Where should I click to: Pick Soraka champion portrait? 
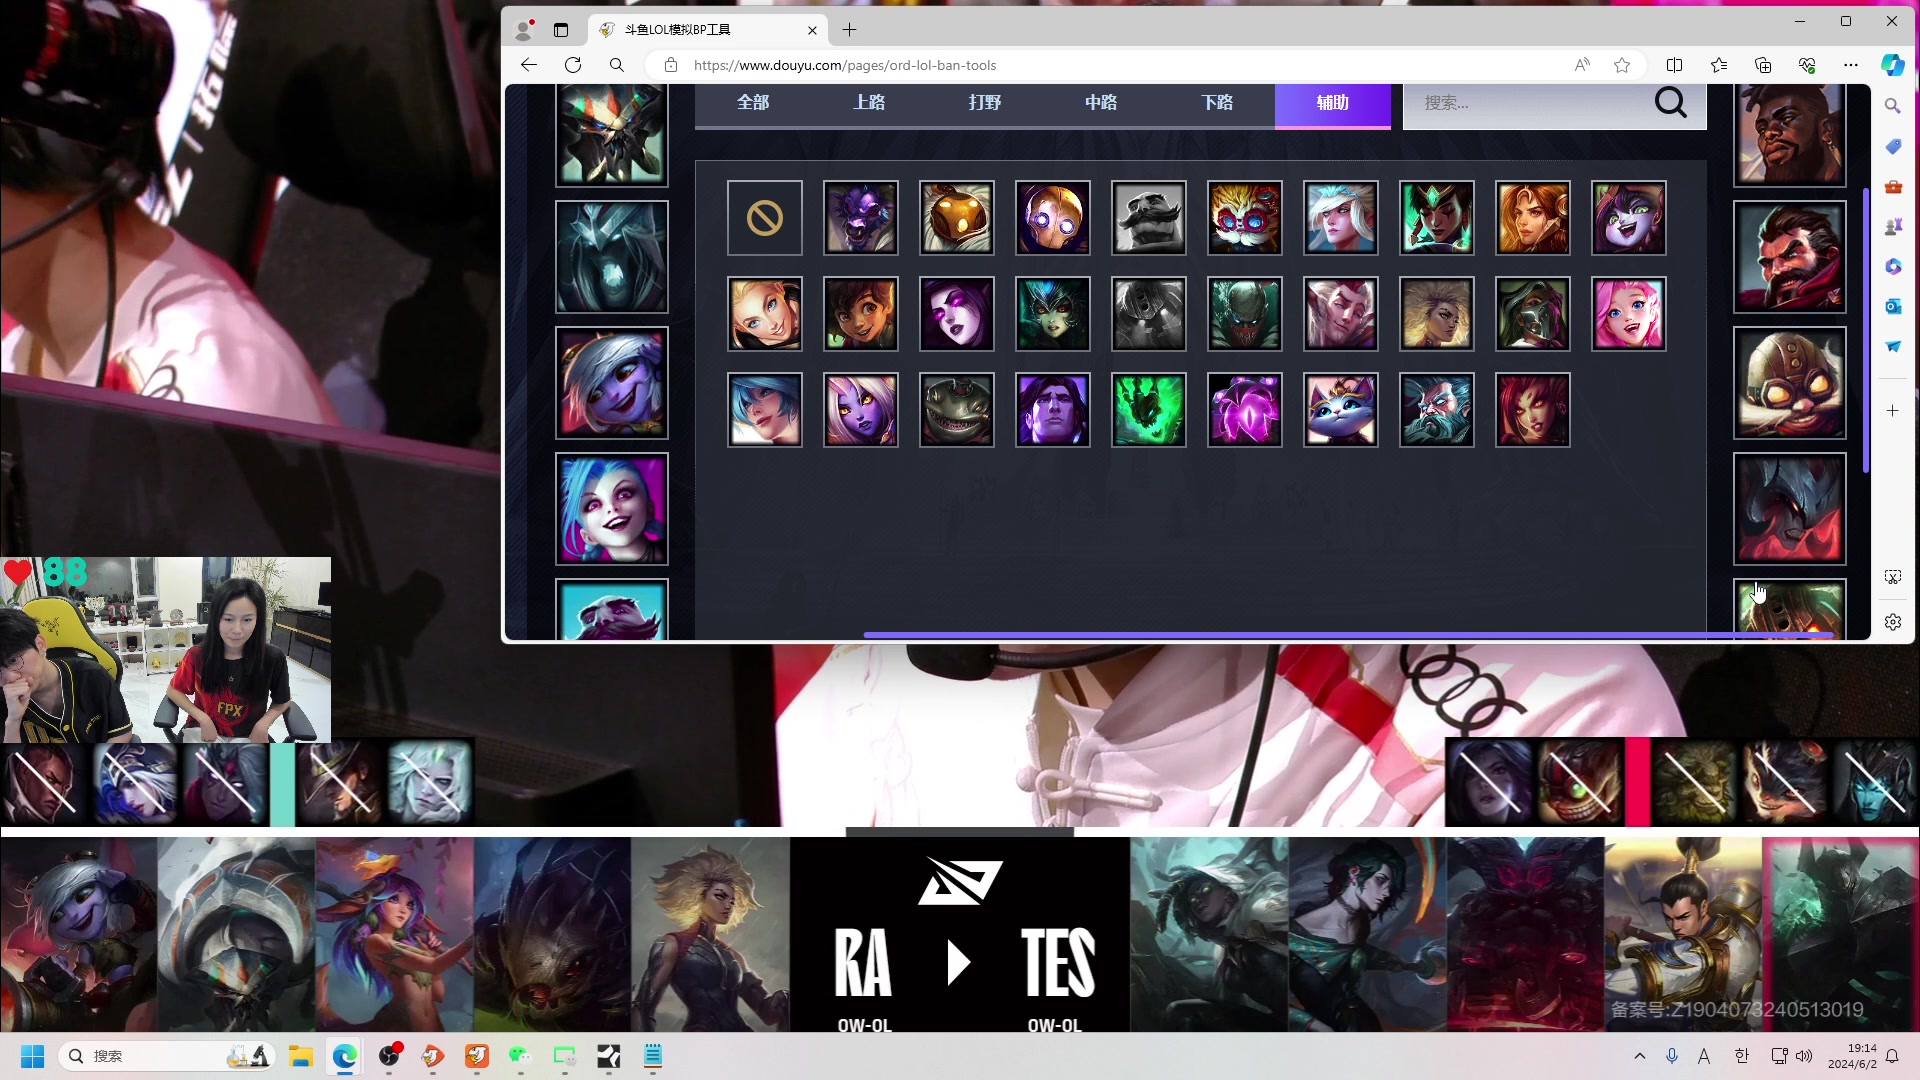pos(860,410)
